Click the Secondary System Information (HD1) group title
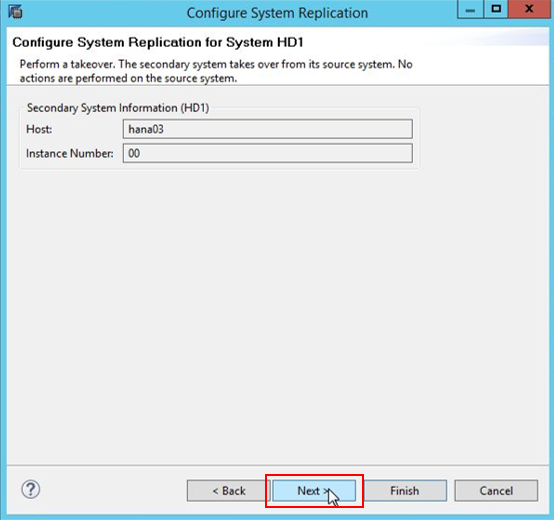The height and width of the screenshot is (520, 554). click(x=118, y=108)
